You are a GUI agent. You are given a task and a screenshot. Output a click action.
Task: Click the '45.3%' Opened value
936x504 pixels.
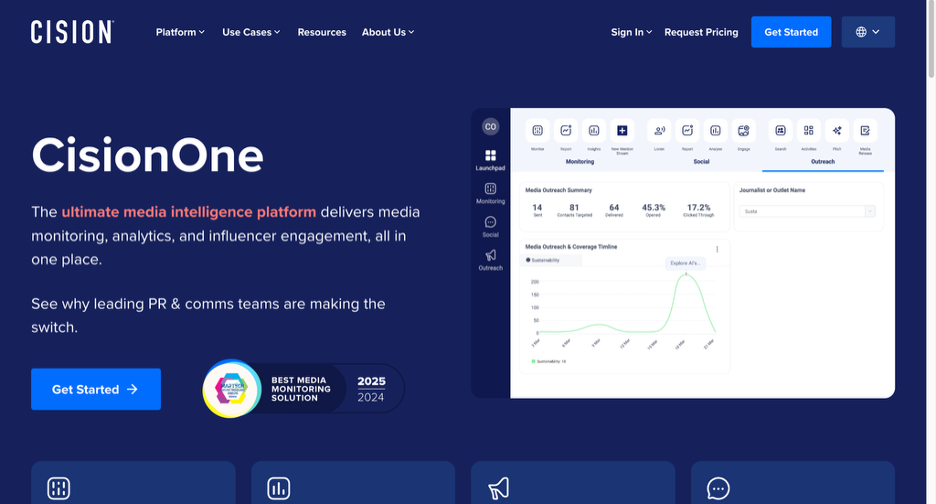tap(654, 207)
